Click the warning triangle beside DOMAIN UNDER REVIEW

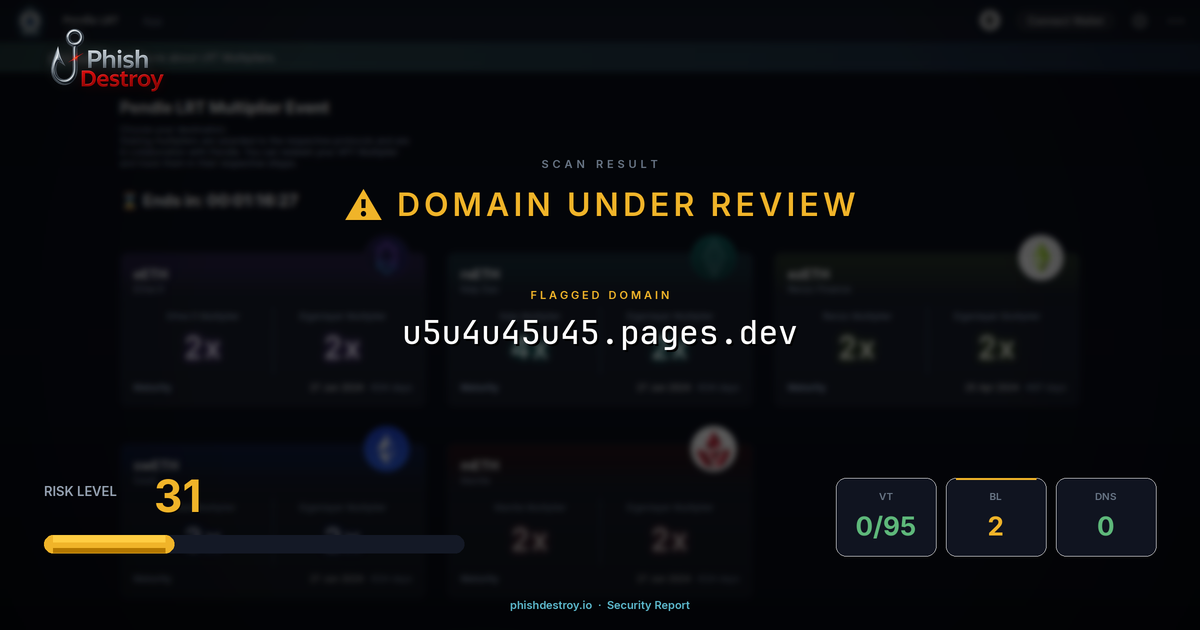coord(364,204)
